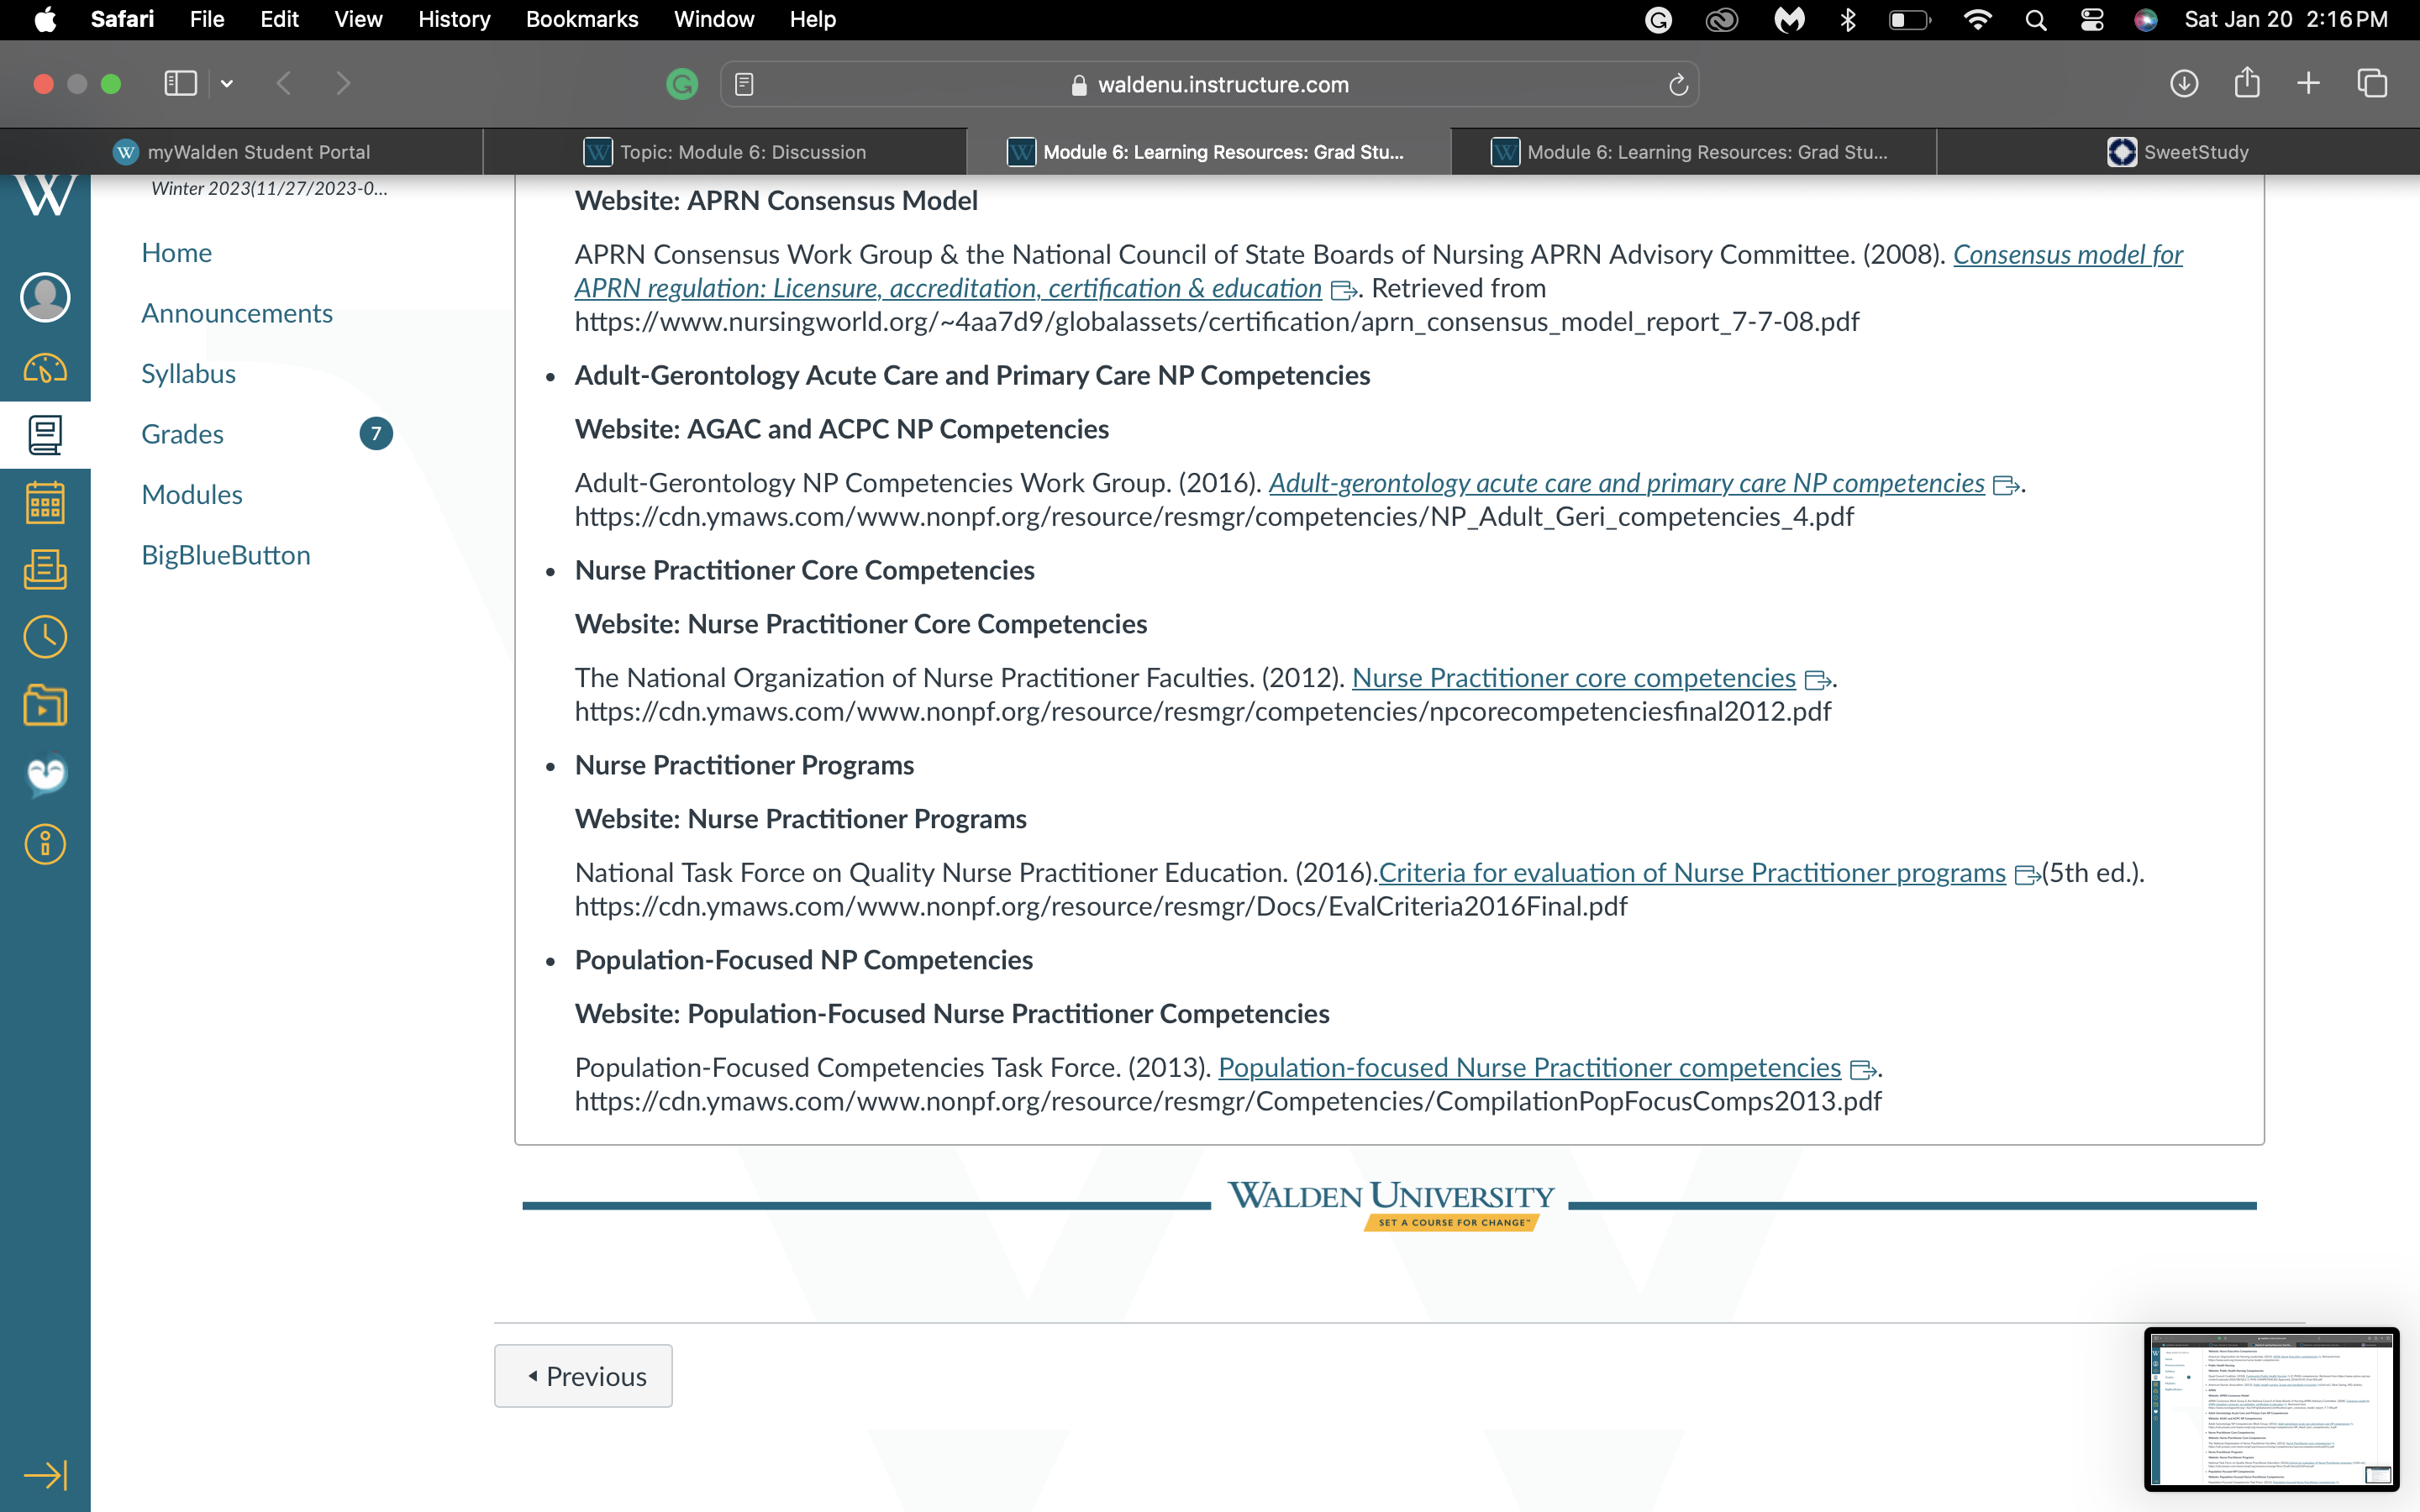2420x1512 pixels.
Task: Open Spotlight search in menu bar
Action: [2035, 20]
